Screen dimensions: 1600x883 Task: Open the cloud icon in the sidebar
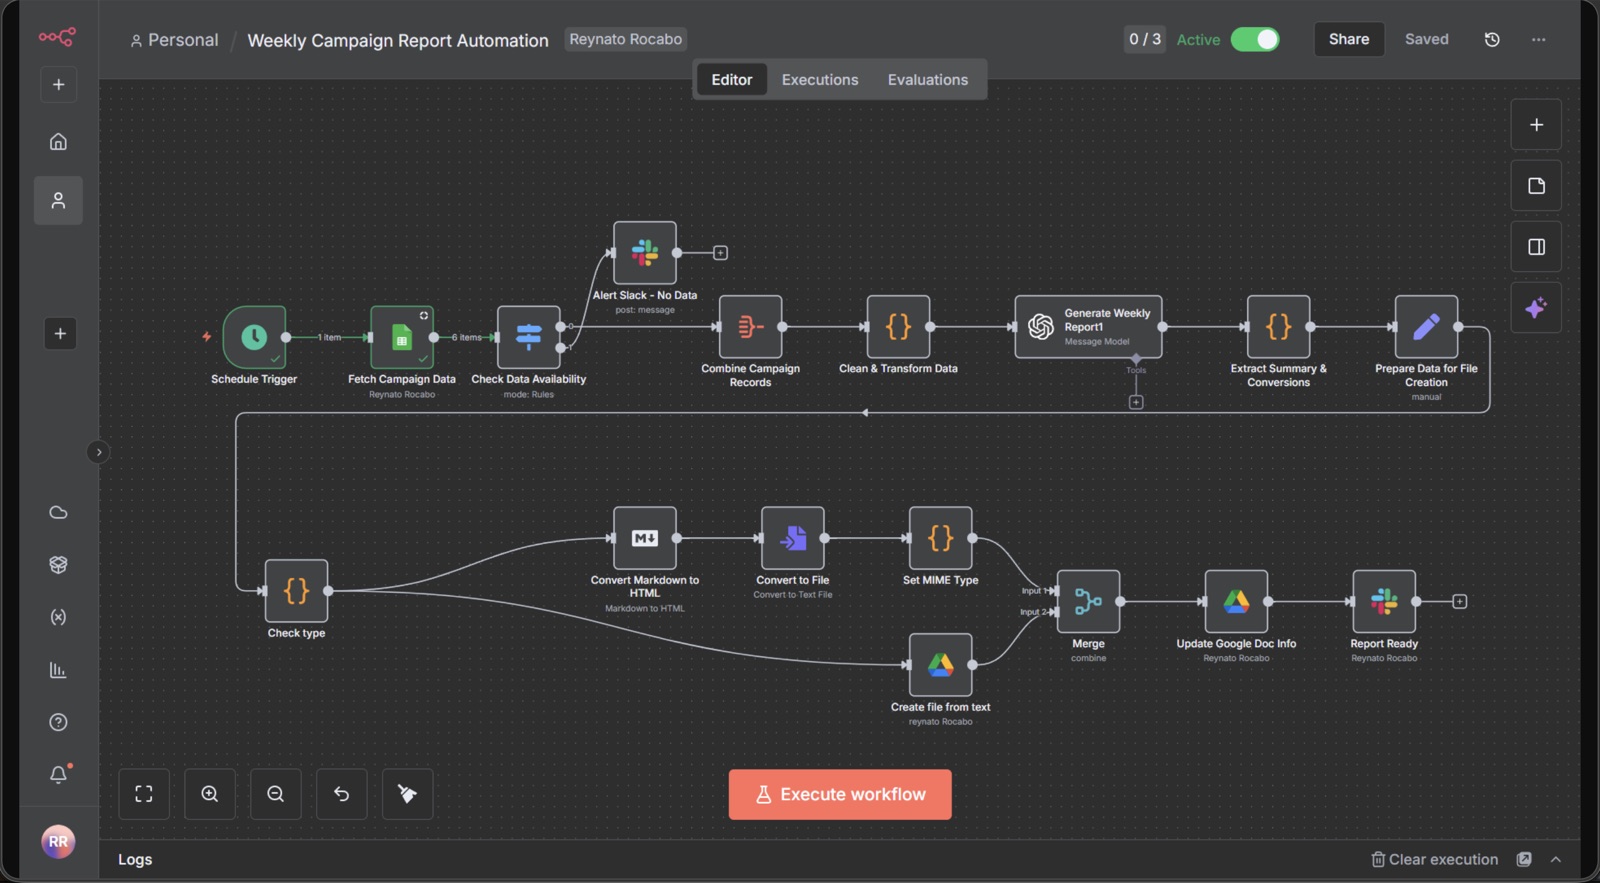tap(58, 512)
